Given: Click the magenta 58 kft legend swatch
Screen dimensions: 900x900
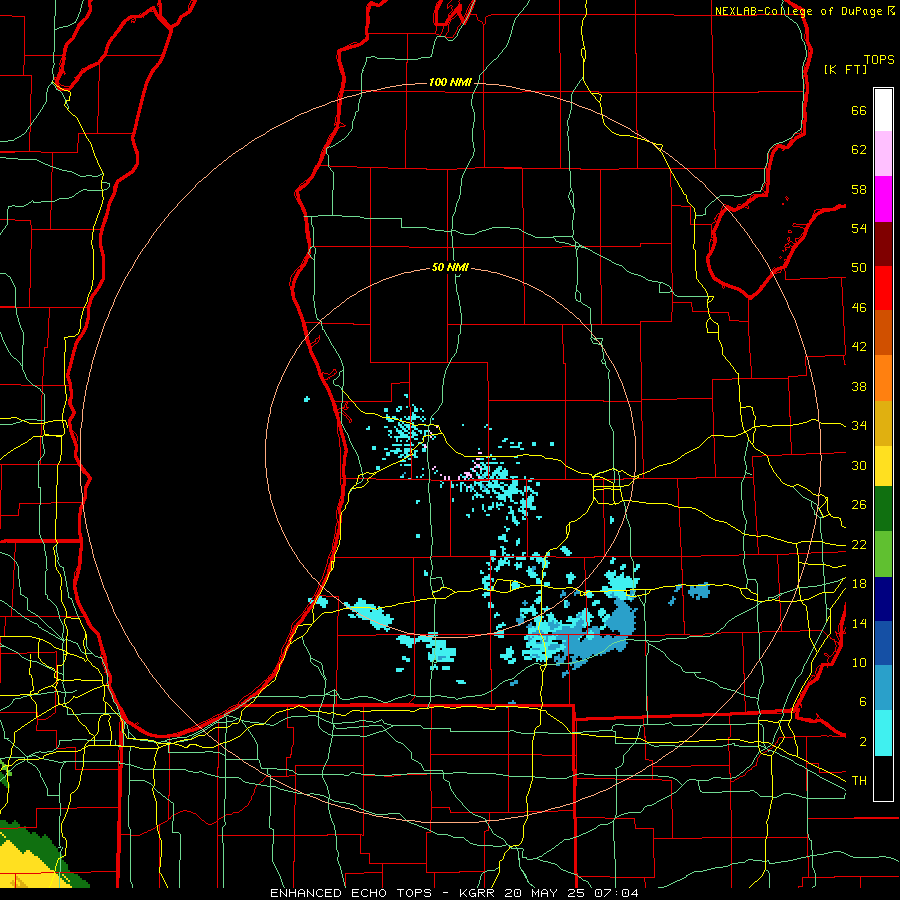Looking at the screenshot, I should coord(883,199).
